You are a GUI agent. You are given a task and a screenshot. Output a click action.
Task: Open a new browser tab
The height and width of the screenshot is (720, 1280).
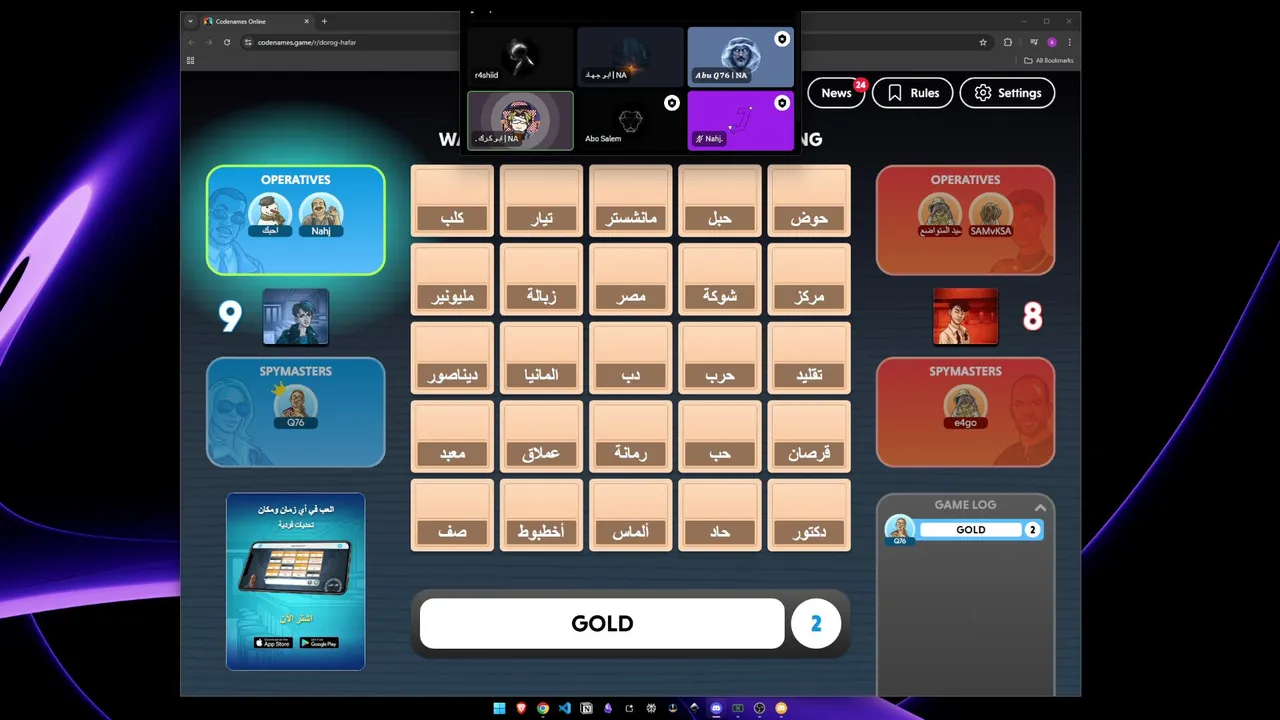(x=324, y=21)
